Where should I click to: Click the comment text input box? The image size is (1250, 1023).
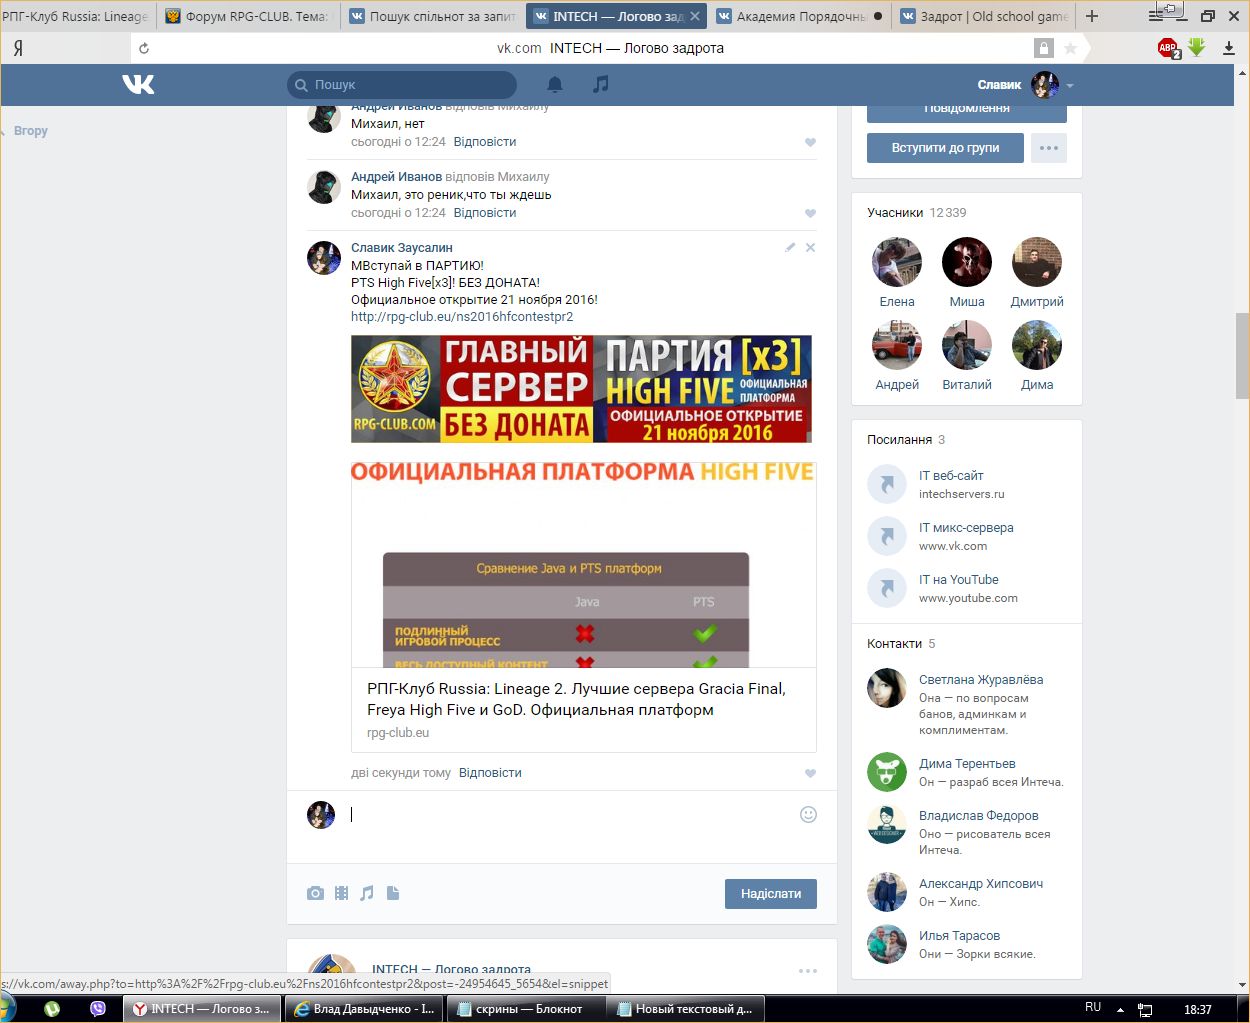570,815
